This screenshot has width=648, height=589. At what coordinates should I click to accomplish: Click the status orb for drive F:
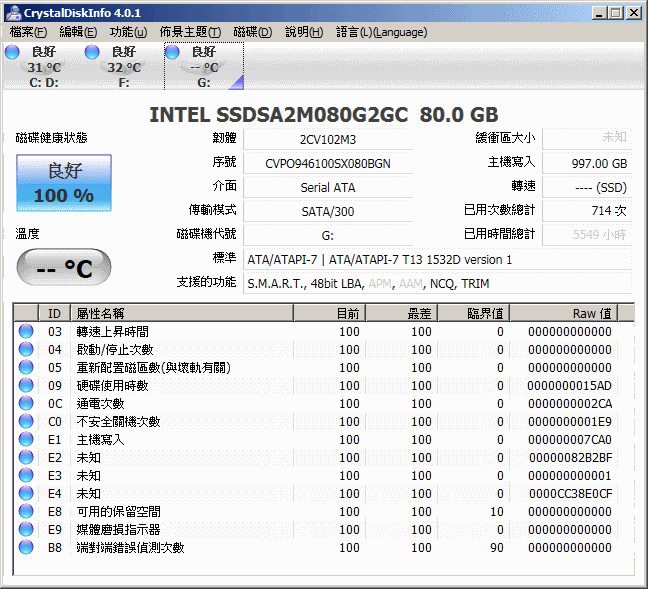pyautogui.click(x=92, y=52)
